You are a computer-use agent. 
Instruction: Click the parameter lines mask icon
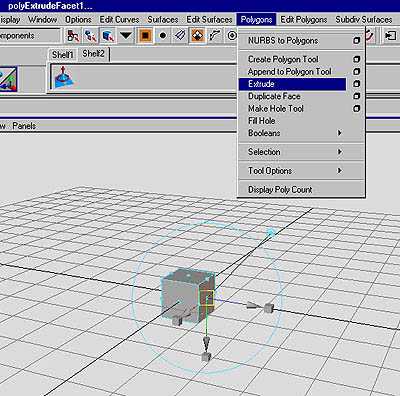(180, 35)
